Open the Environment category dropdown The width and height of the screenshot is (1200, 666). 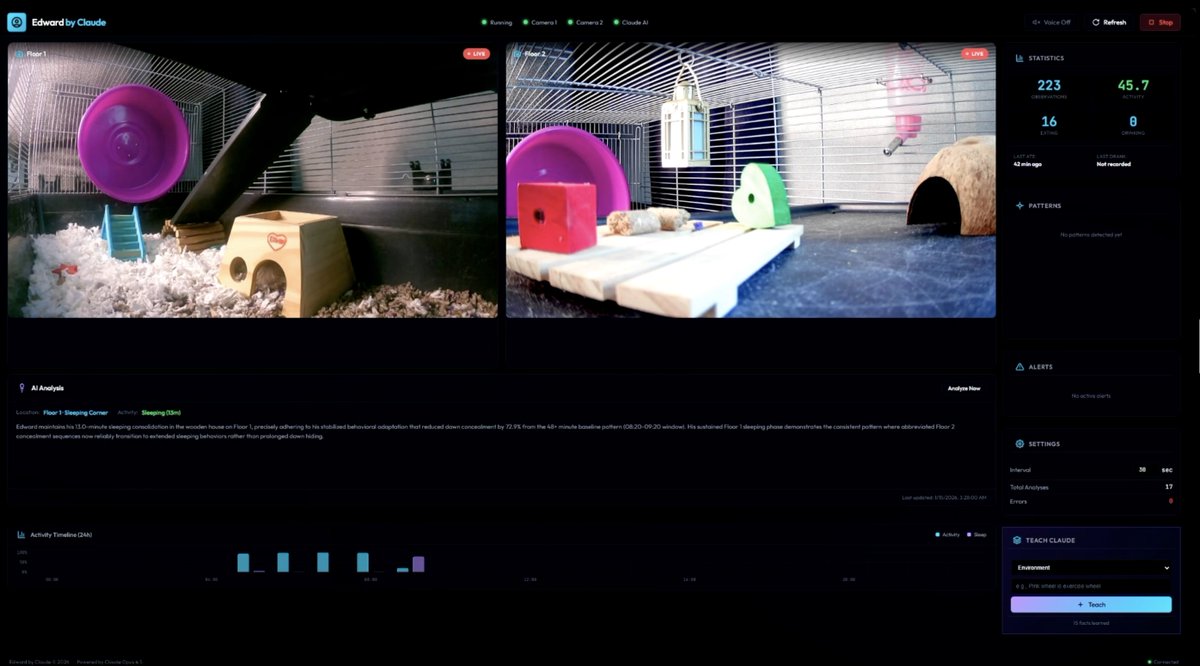[x=1091, y=568]
